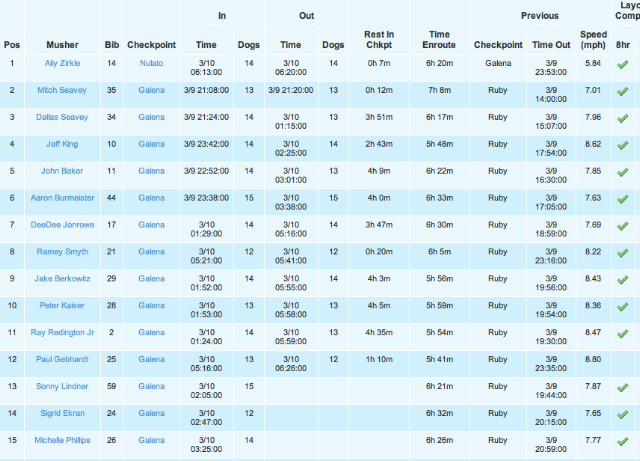Image resolution: width=640 pixels, height=461 pixels.
Task: Click the Bib column header
Action: (111, 45)
